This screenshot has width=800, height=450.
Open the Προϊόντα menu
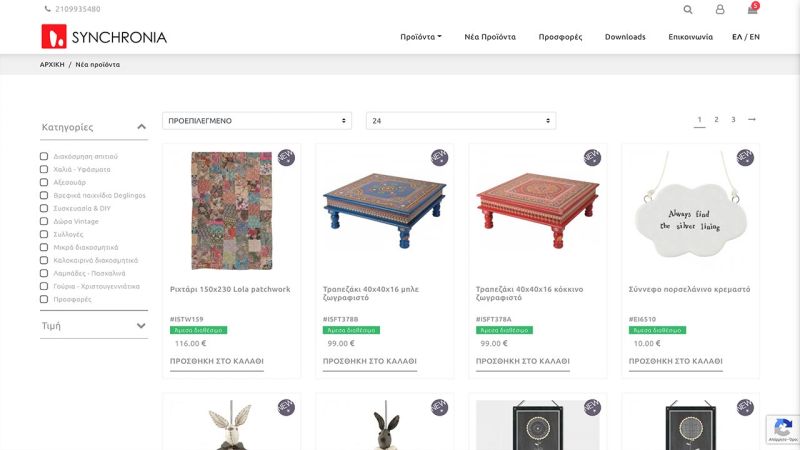click(x=421, y=37)
